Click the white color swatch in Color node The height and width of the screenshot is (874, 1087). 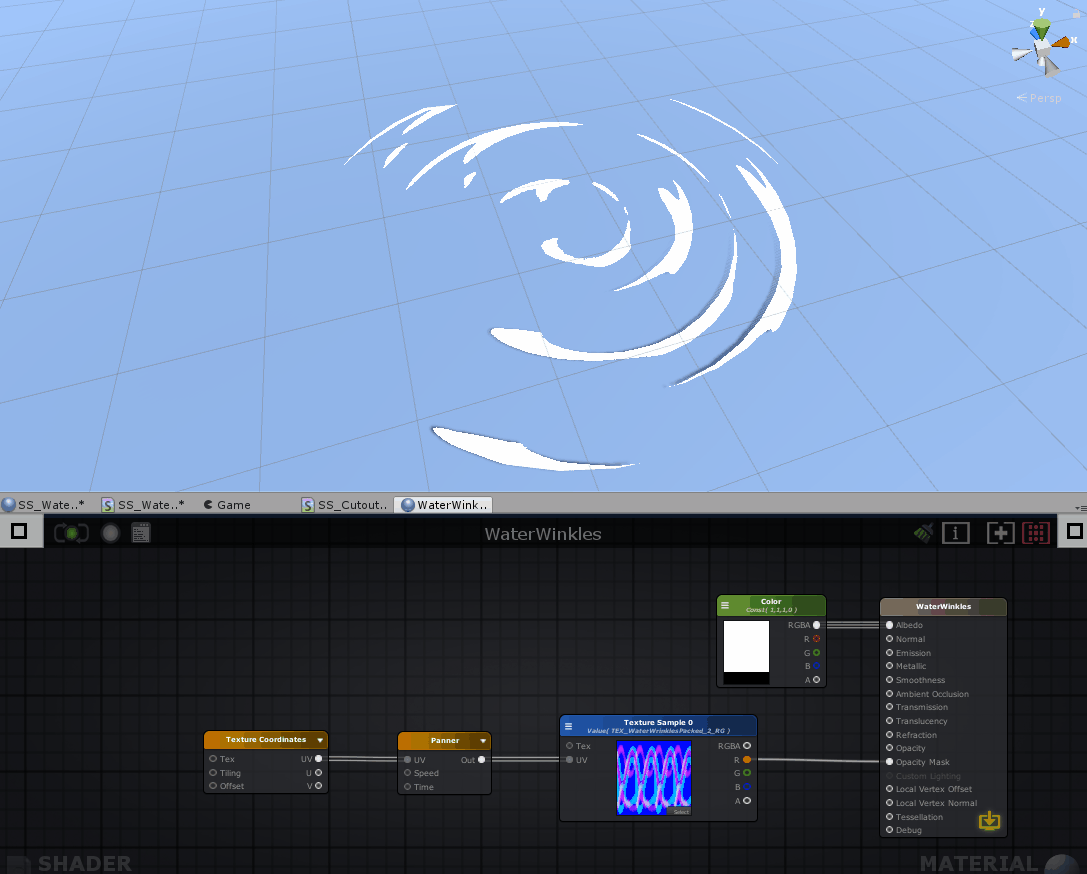746,646
